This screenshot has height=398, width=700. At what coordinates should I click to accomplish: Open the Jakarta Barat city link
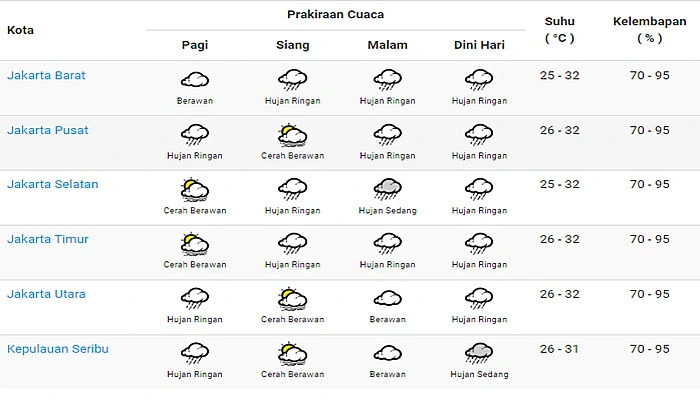click(46, 75)
